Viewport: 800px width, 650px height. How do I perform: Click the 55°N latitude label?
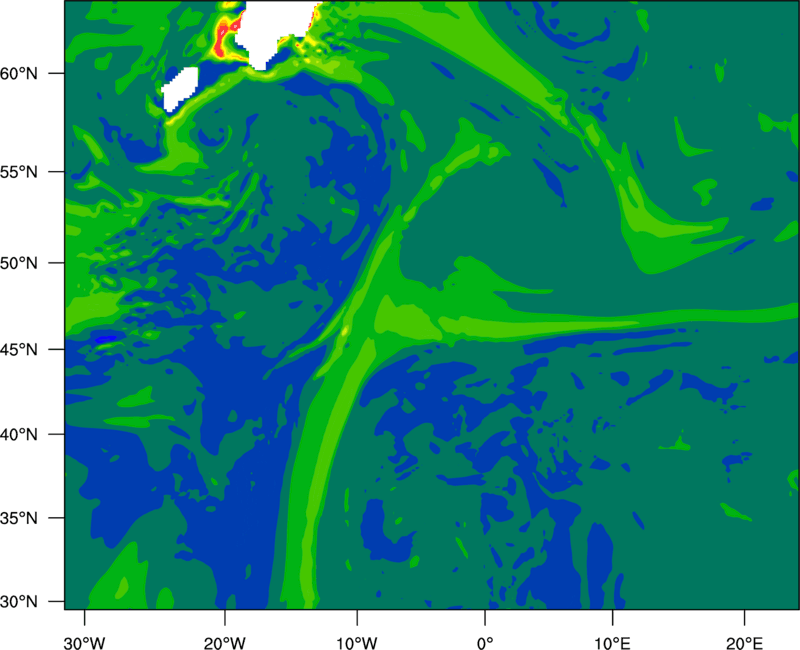point(19,172)
